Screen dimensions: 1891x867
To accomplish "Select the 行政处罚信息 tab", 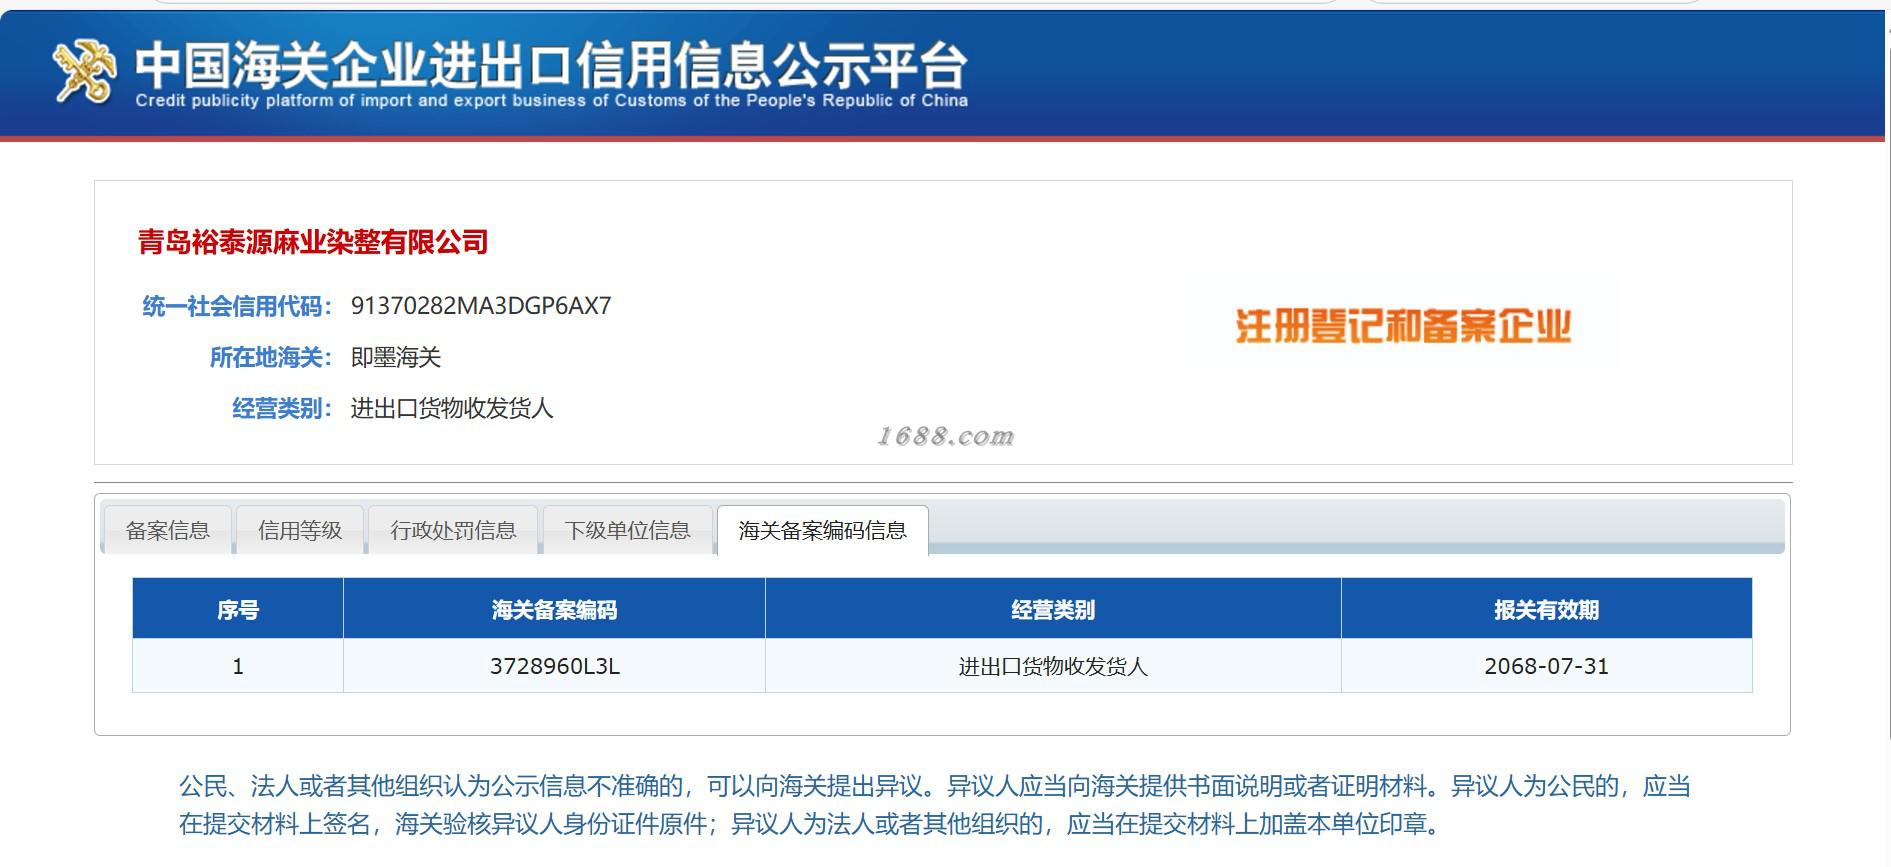I will point(453,530).
